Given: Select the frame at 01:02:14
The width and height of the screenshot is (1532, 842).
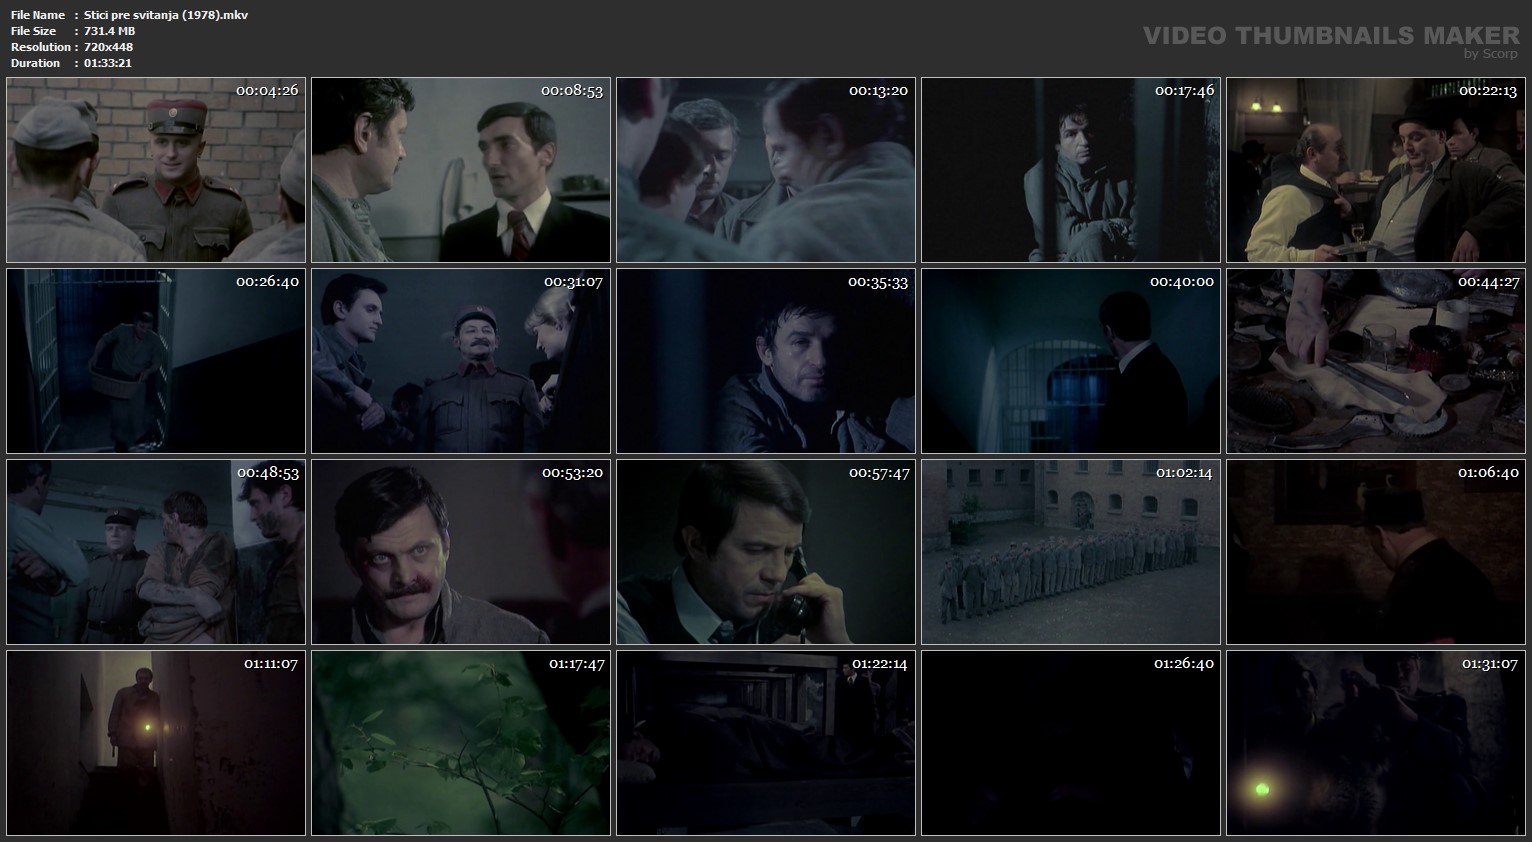Looking at the screenshot, I should coord(1071,552).
